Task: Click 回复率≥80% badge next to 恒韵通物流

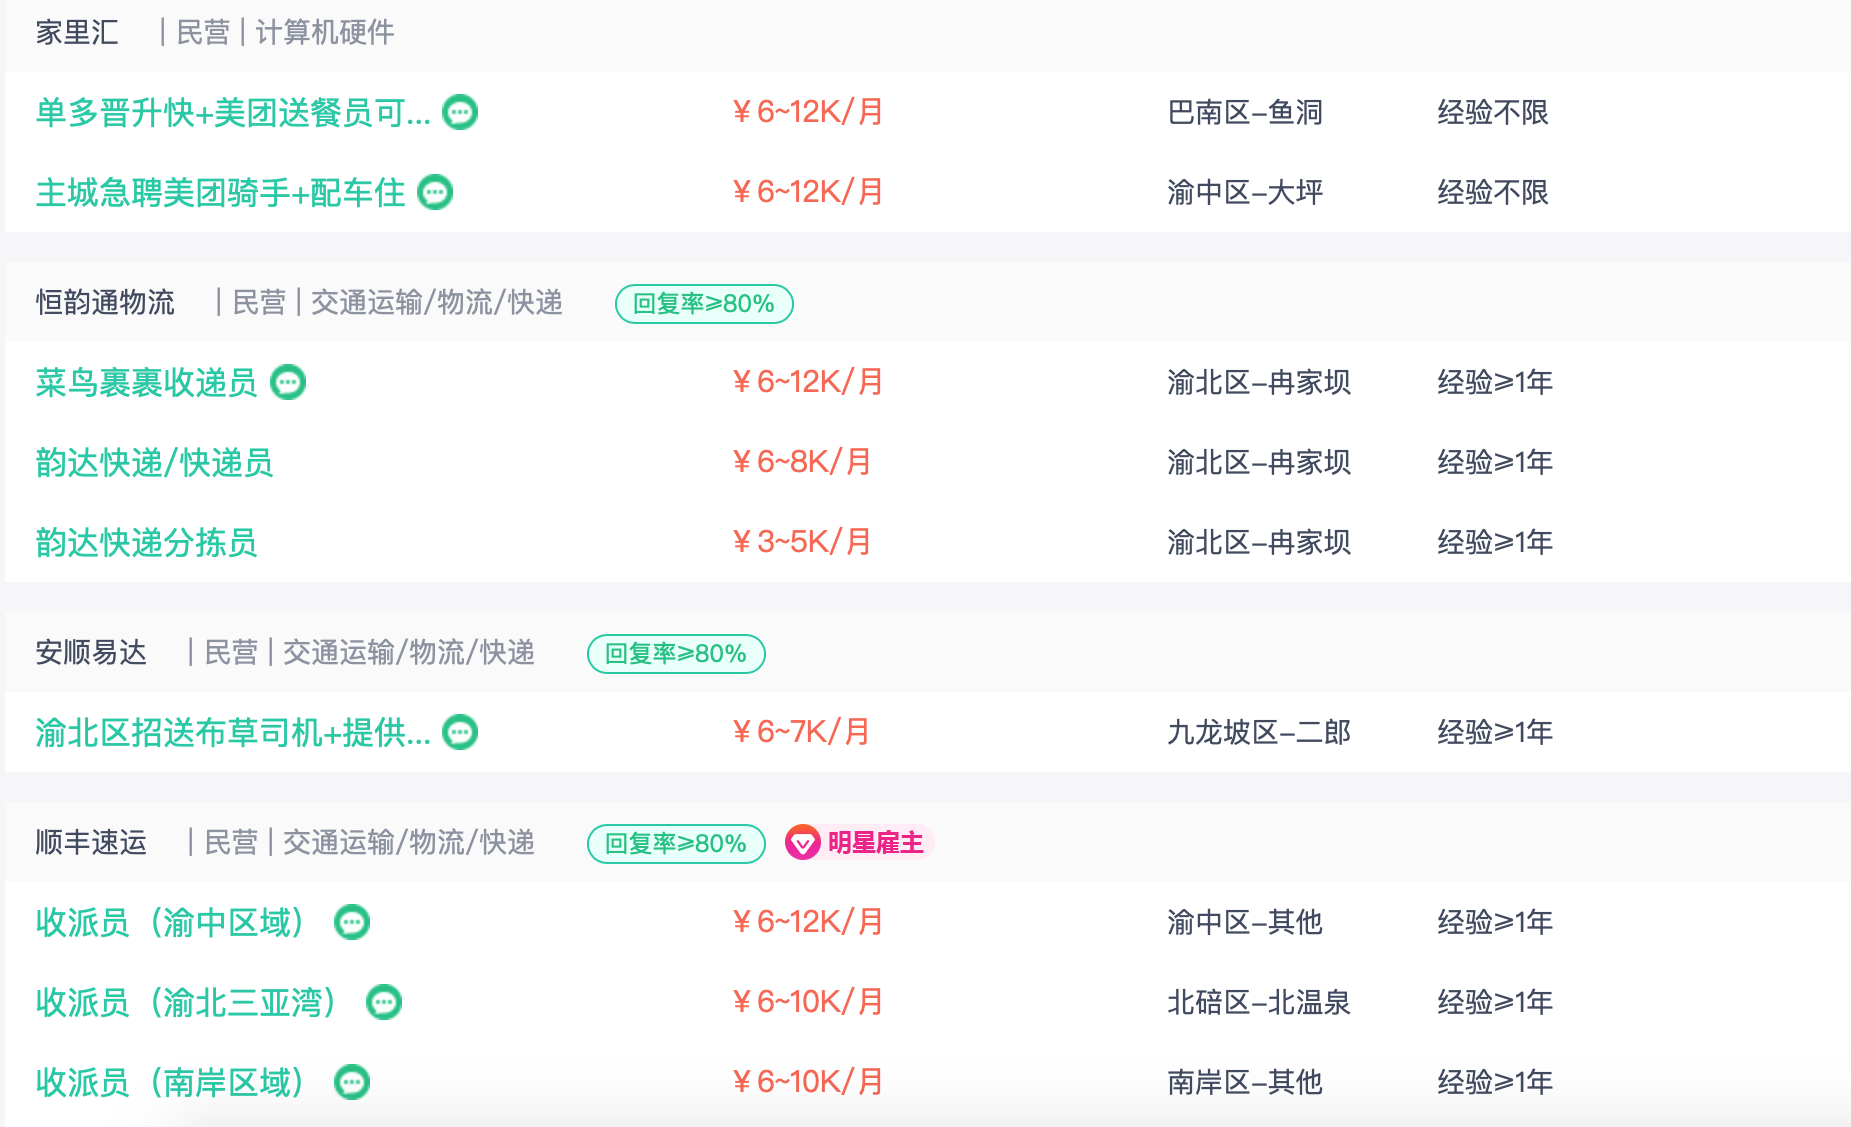Action: pos(704,304)
